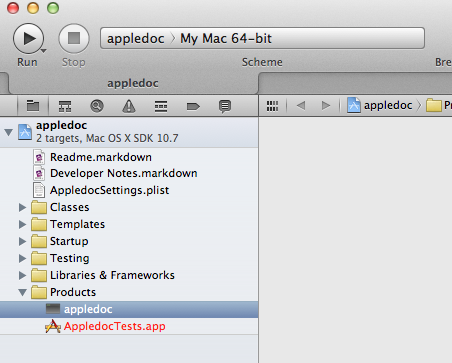Screen dimensions: 452x363
Task: Select the appledoc executable product
Action: pyautogui.click(x=129, y=309)
